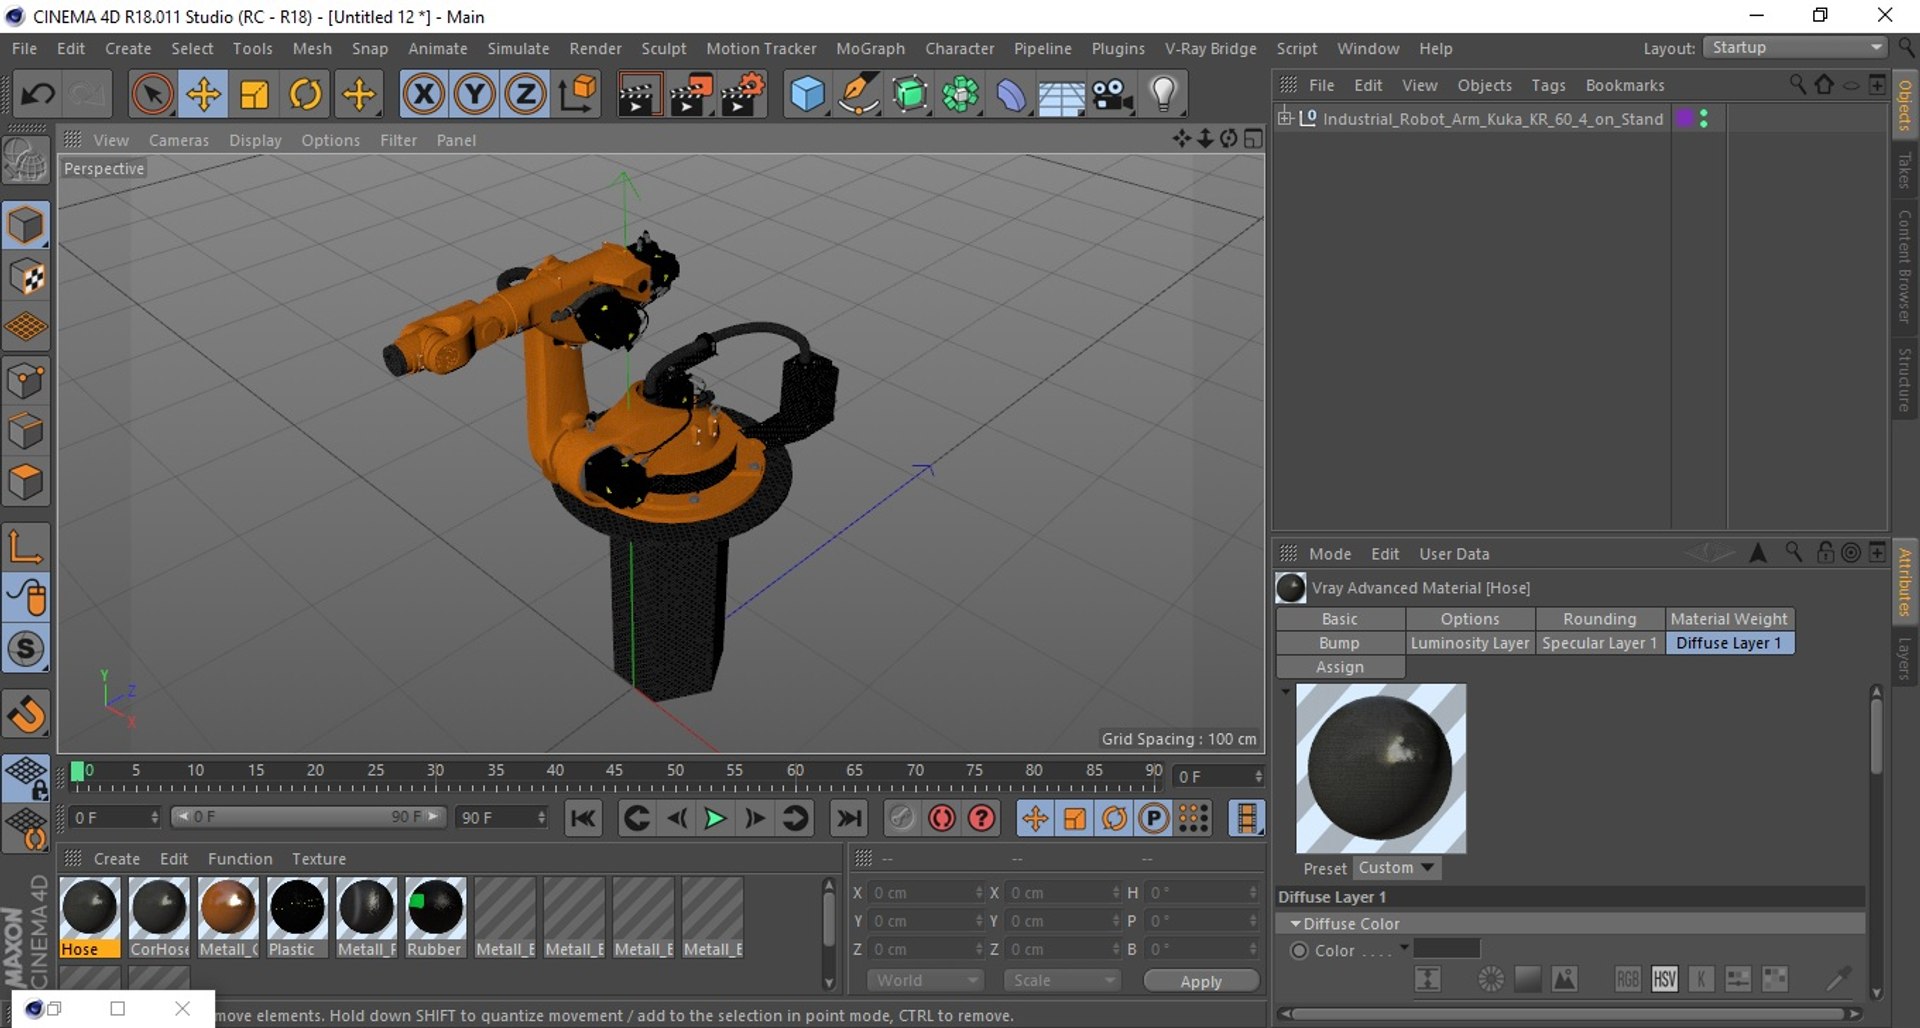The height and width of the screenshot is (1028, 1920).
Task: Play the animation forward
Action: (x=715, y=818)
